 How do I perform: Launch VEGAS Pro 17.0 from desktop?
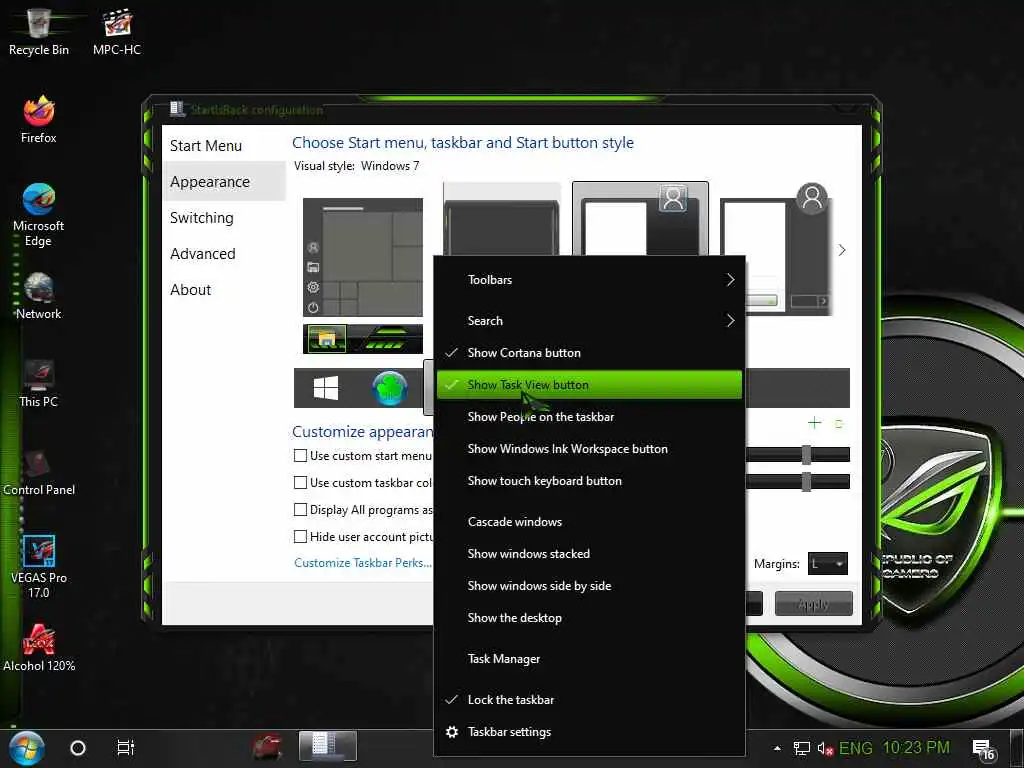39,566
